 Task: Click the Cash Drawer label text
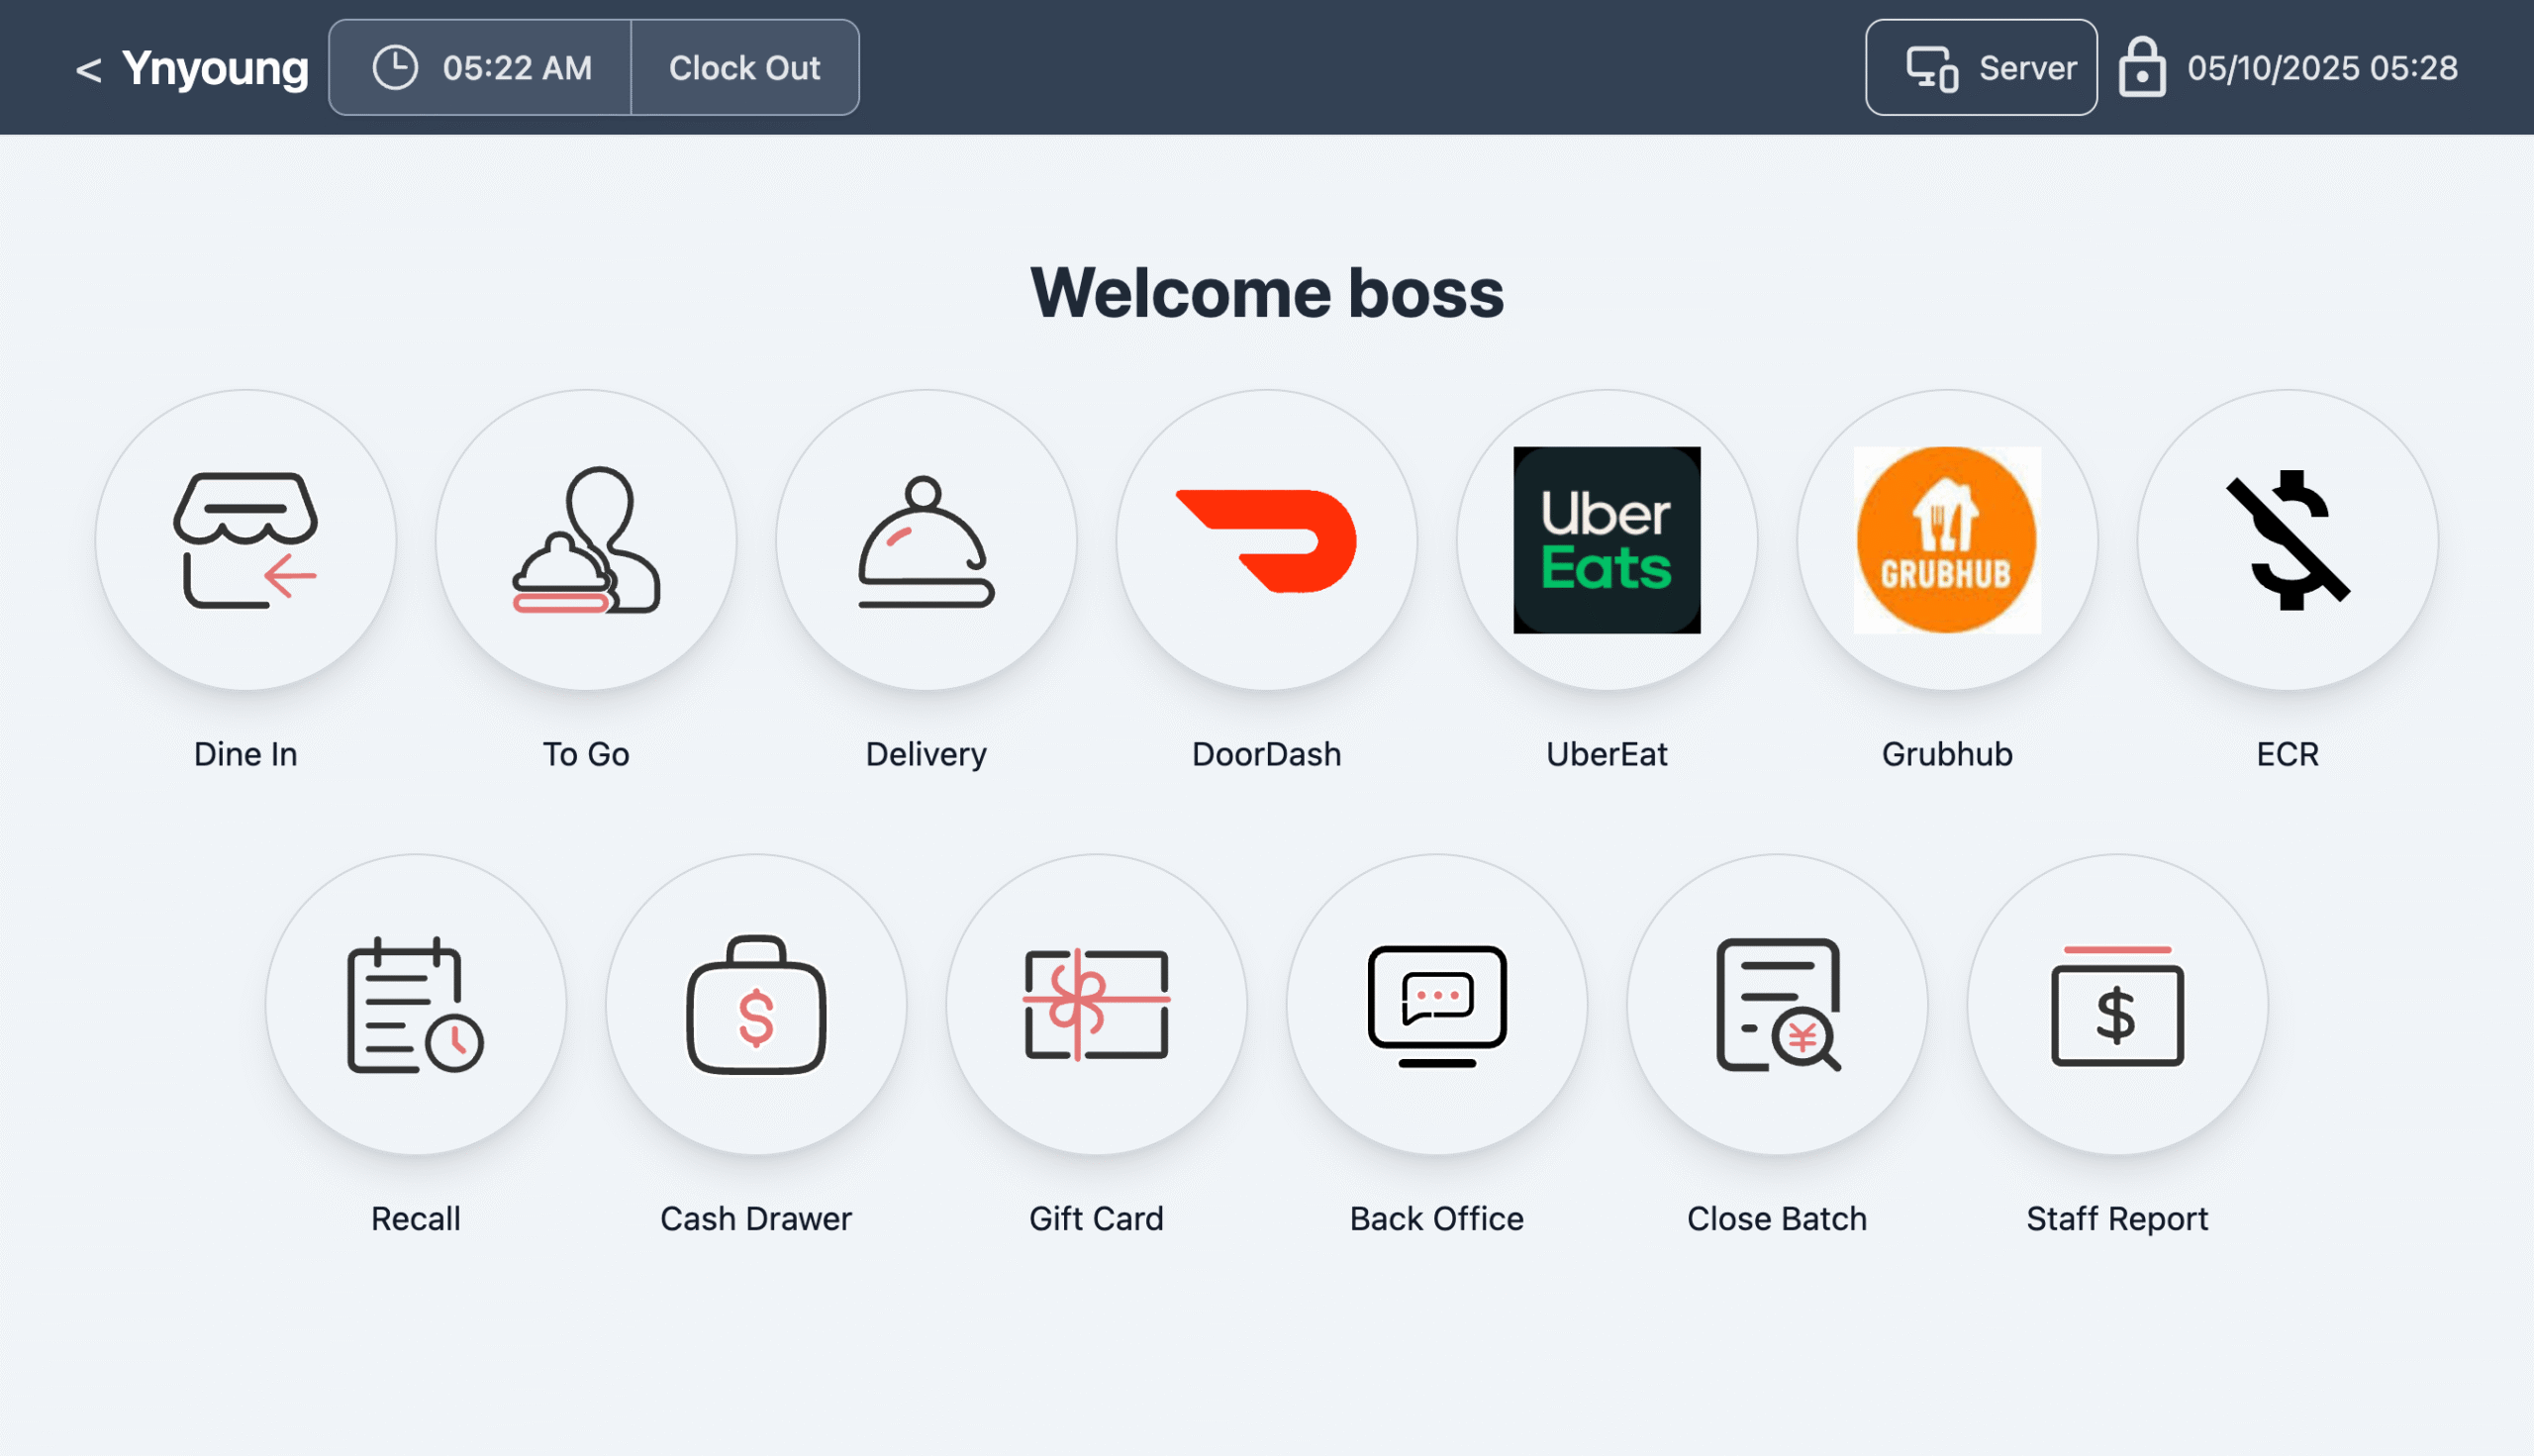[756, 1219]
